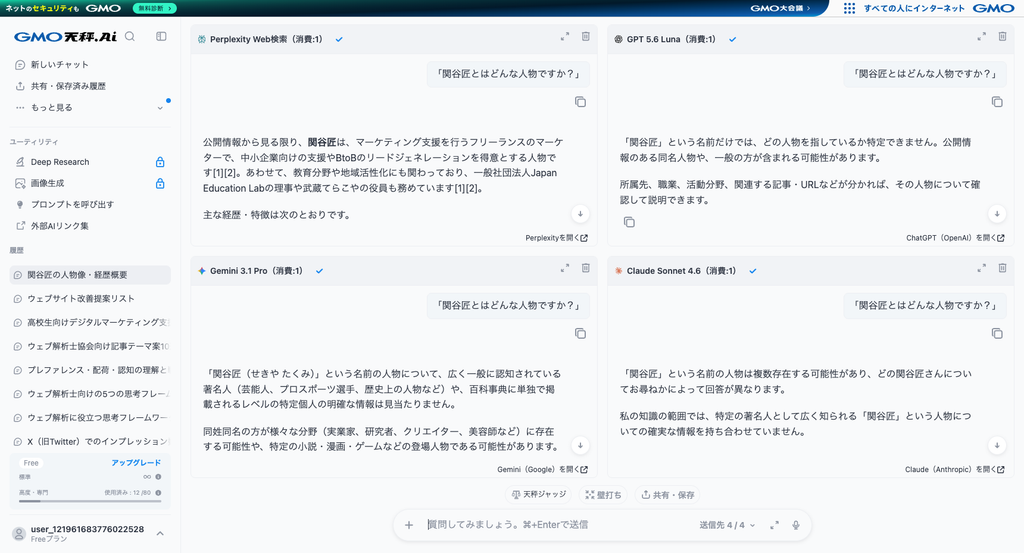Toggle the GPT 5.6 Luna model checkmark
Image resolution: width=1024 pixels, height=553 pixels.
[733, 39]
